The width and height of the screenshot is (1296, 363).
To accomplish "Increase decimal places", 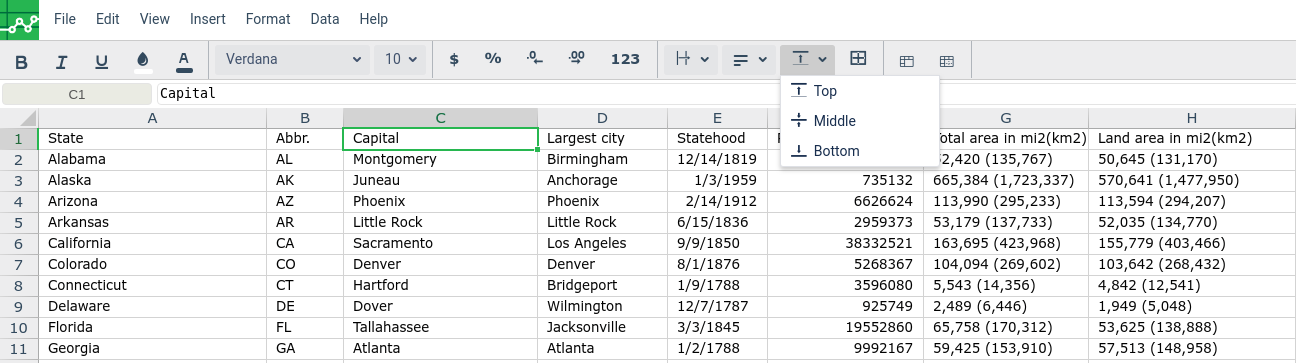I will pos(577,60).
